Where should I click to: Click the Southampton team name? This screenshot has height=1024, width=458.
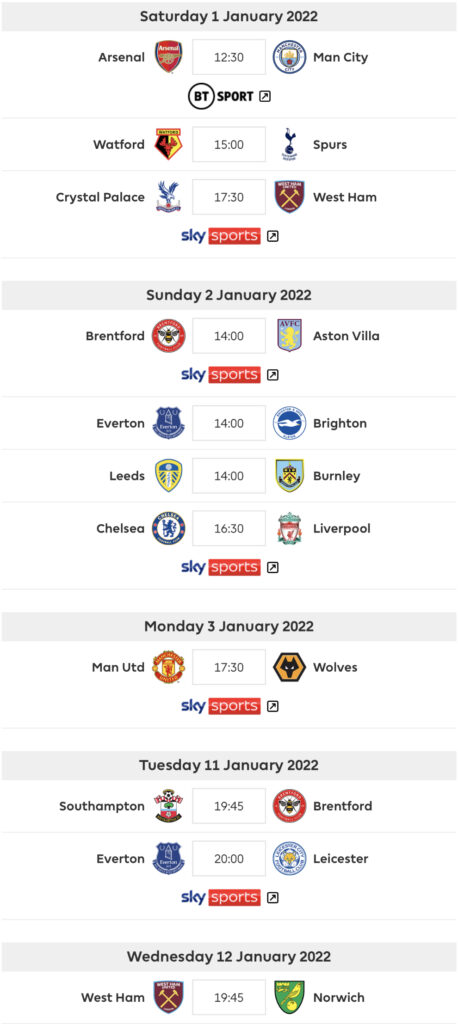[102, 806]
